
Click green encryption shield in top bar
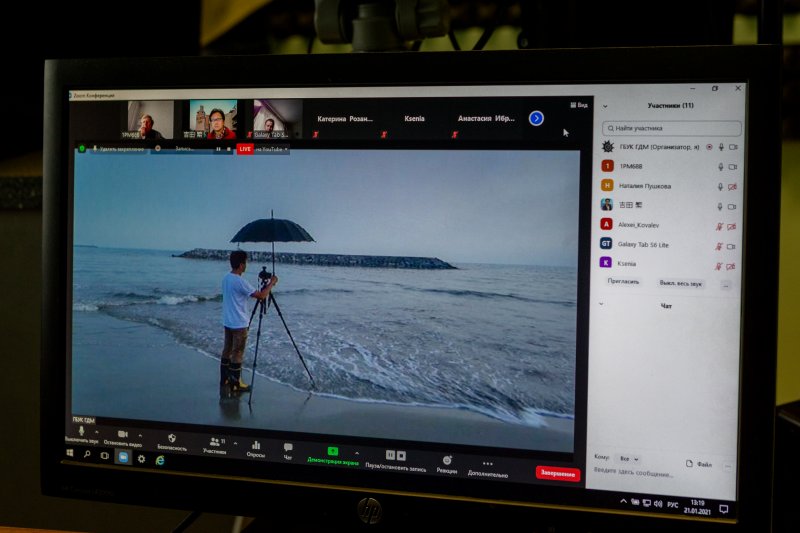click(82, 148)
